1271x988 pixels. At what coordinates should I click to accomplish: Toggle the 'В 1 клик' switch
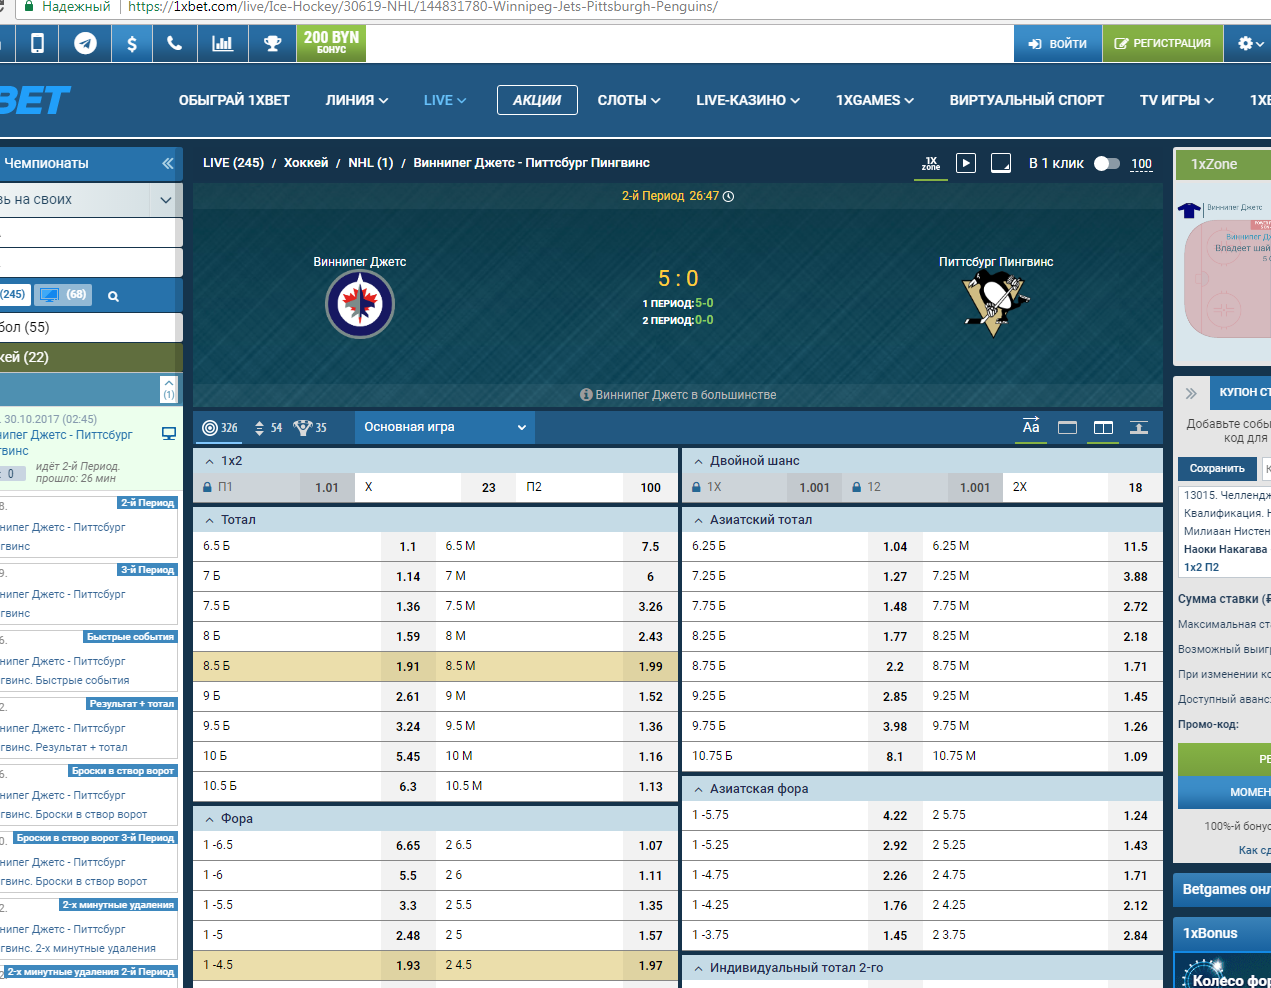[x=1106, y=163]
